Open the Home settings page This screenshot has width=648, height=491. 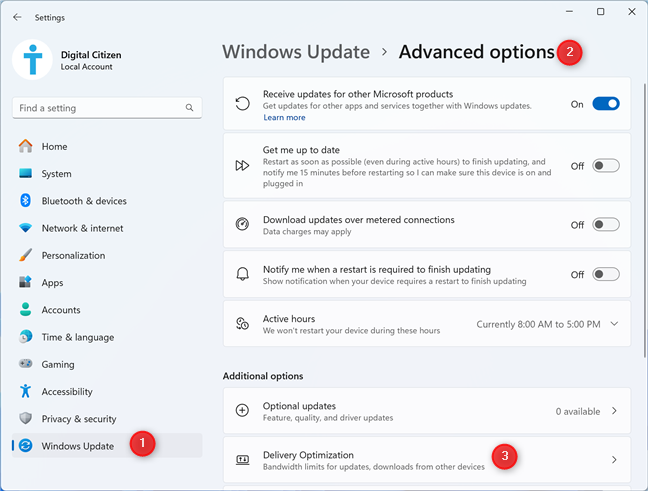107,146
